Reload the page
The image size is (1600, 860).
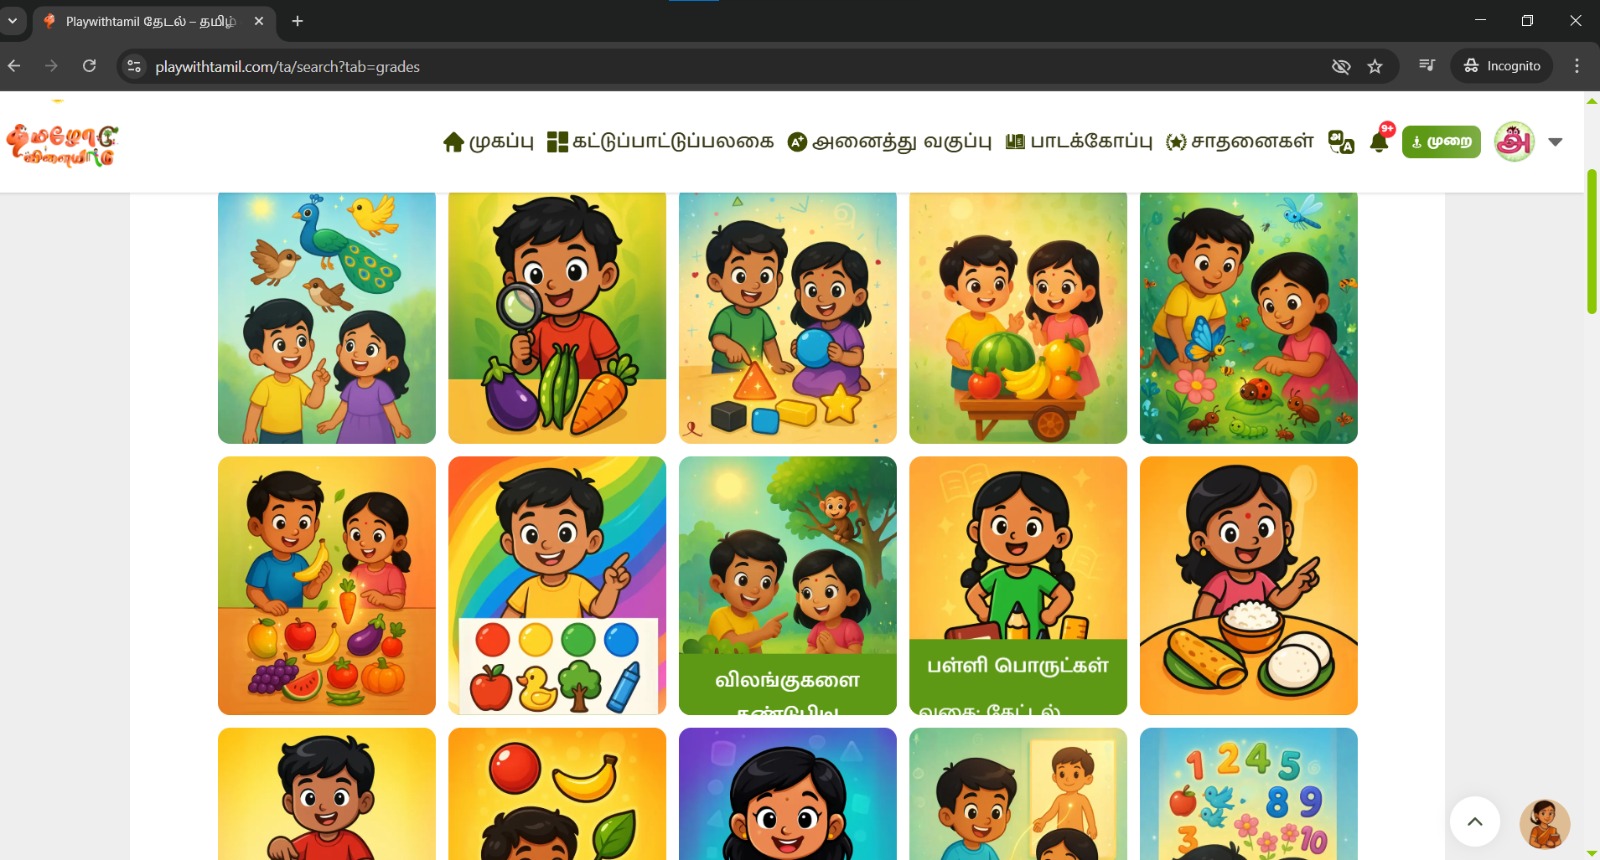point(89,66)
